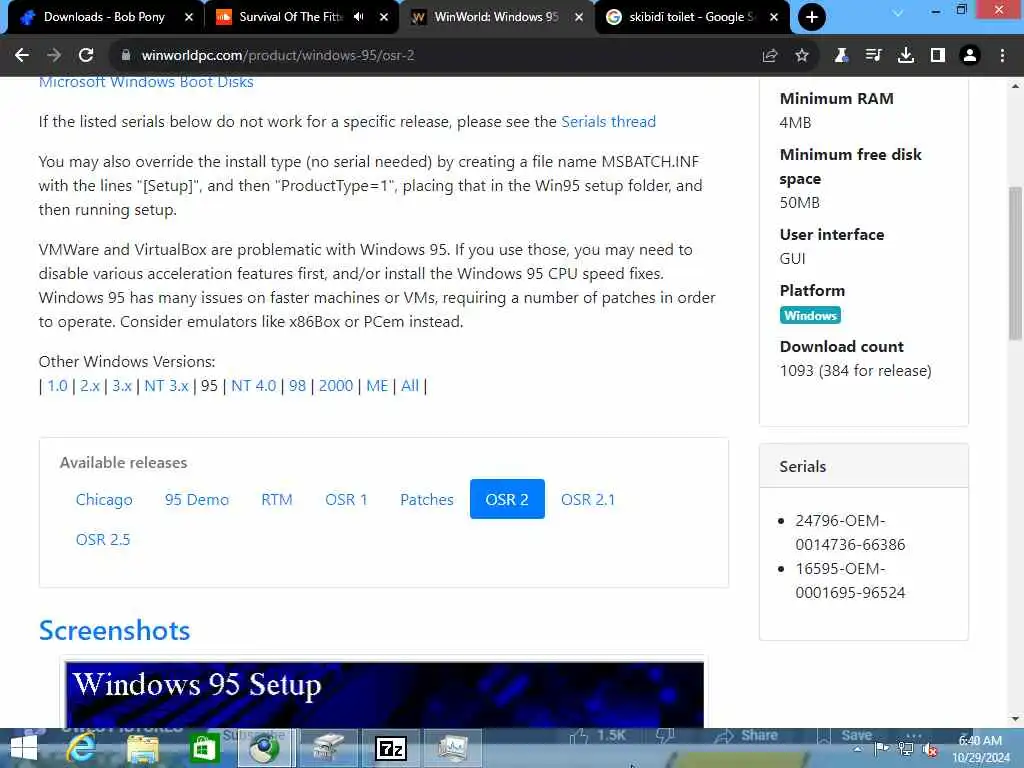Viewport: 1024px width, 768px height.
Task: Open a new browser tab
Action: pos(812,17)
